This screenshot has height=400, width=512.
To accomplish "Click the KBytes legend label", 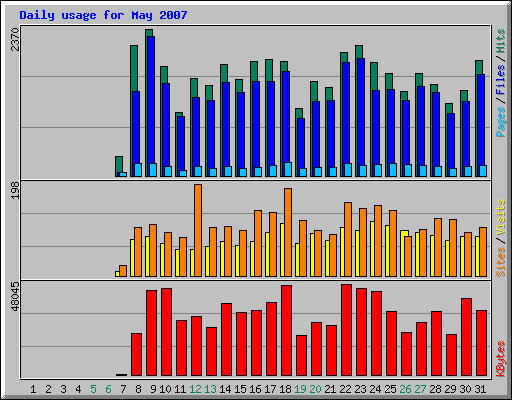I will [501, 359].
